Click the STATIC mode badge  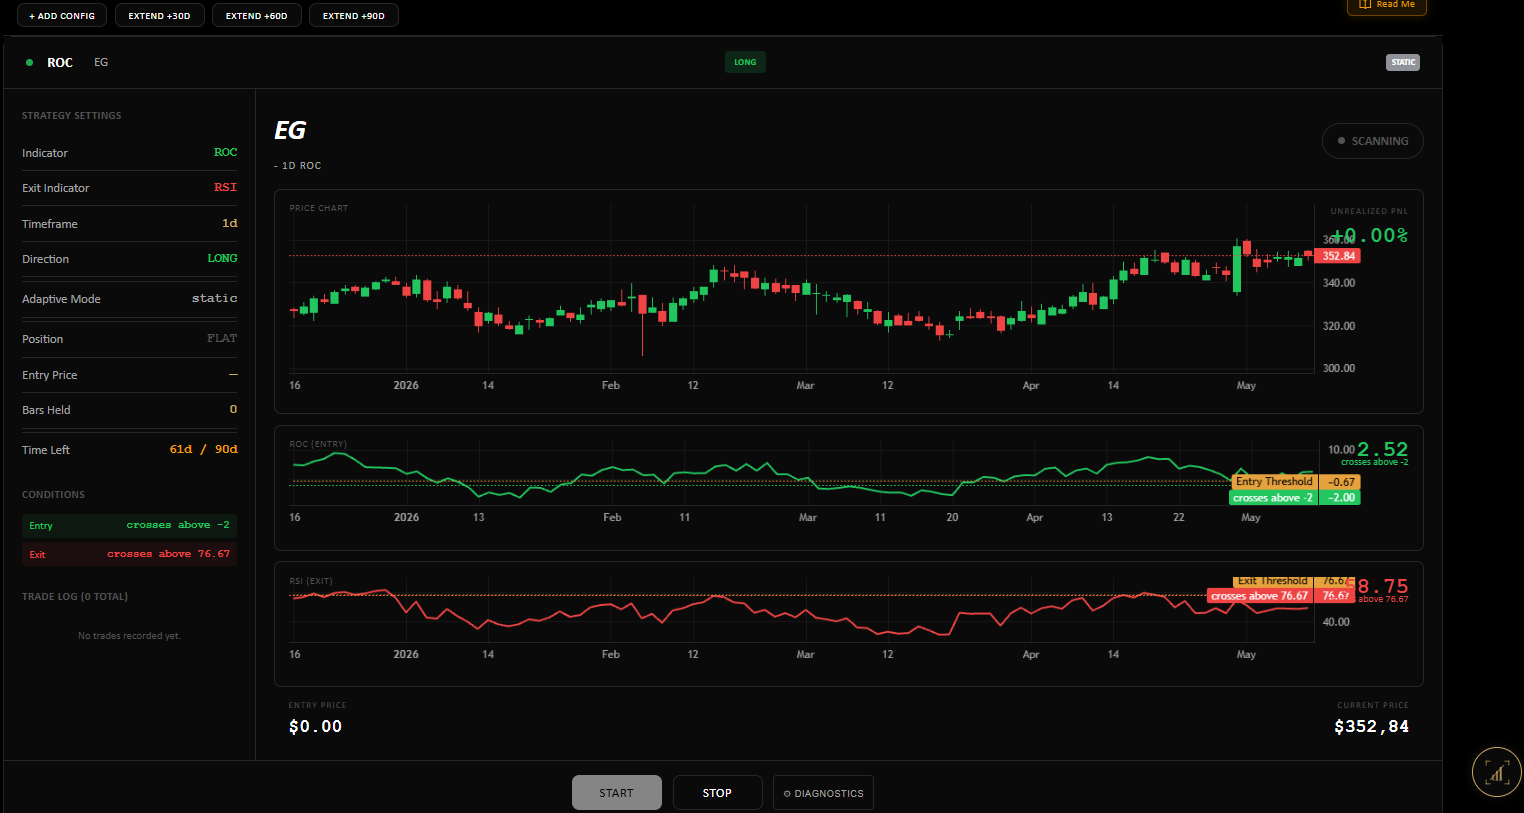(x=1403, y=62)
